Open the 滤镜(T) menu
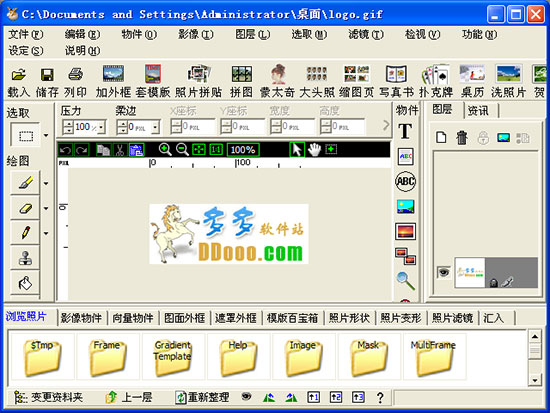 click(x=366, y=34)
